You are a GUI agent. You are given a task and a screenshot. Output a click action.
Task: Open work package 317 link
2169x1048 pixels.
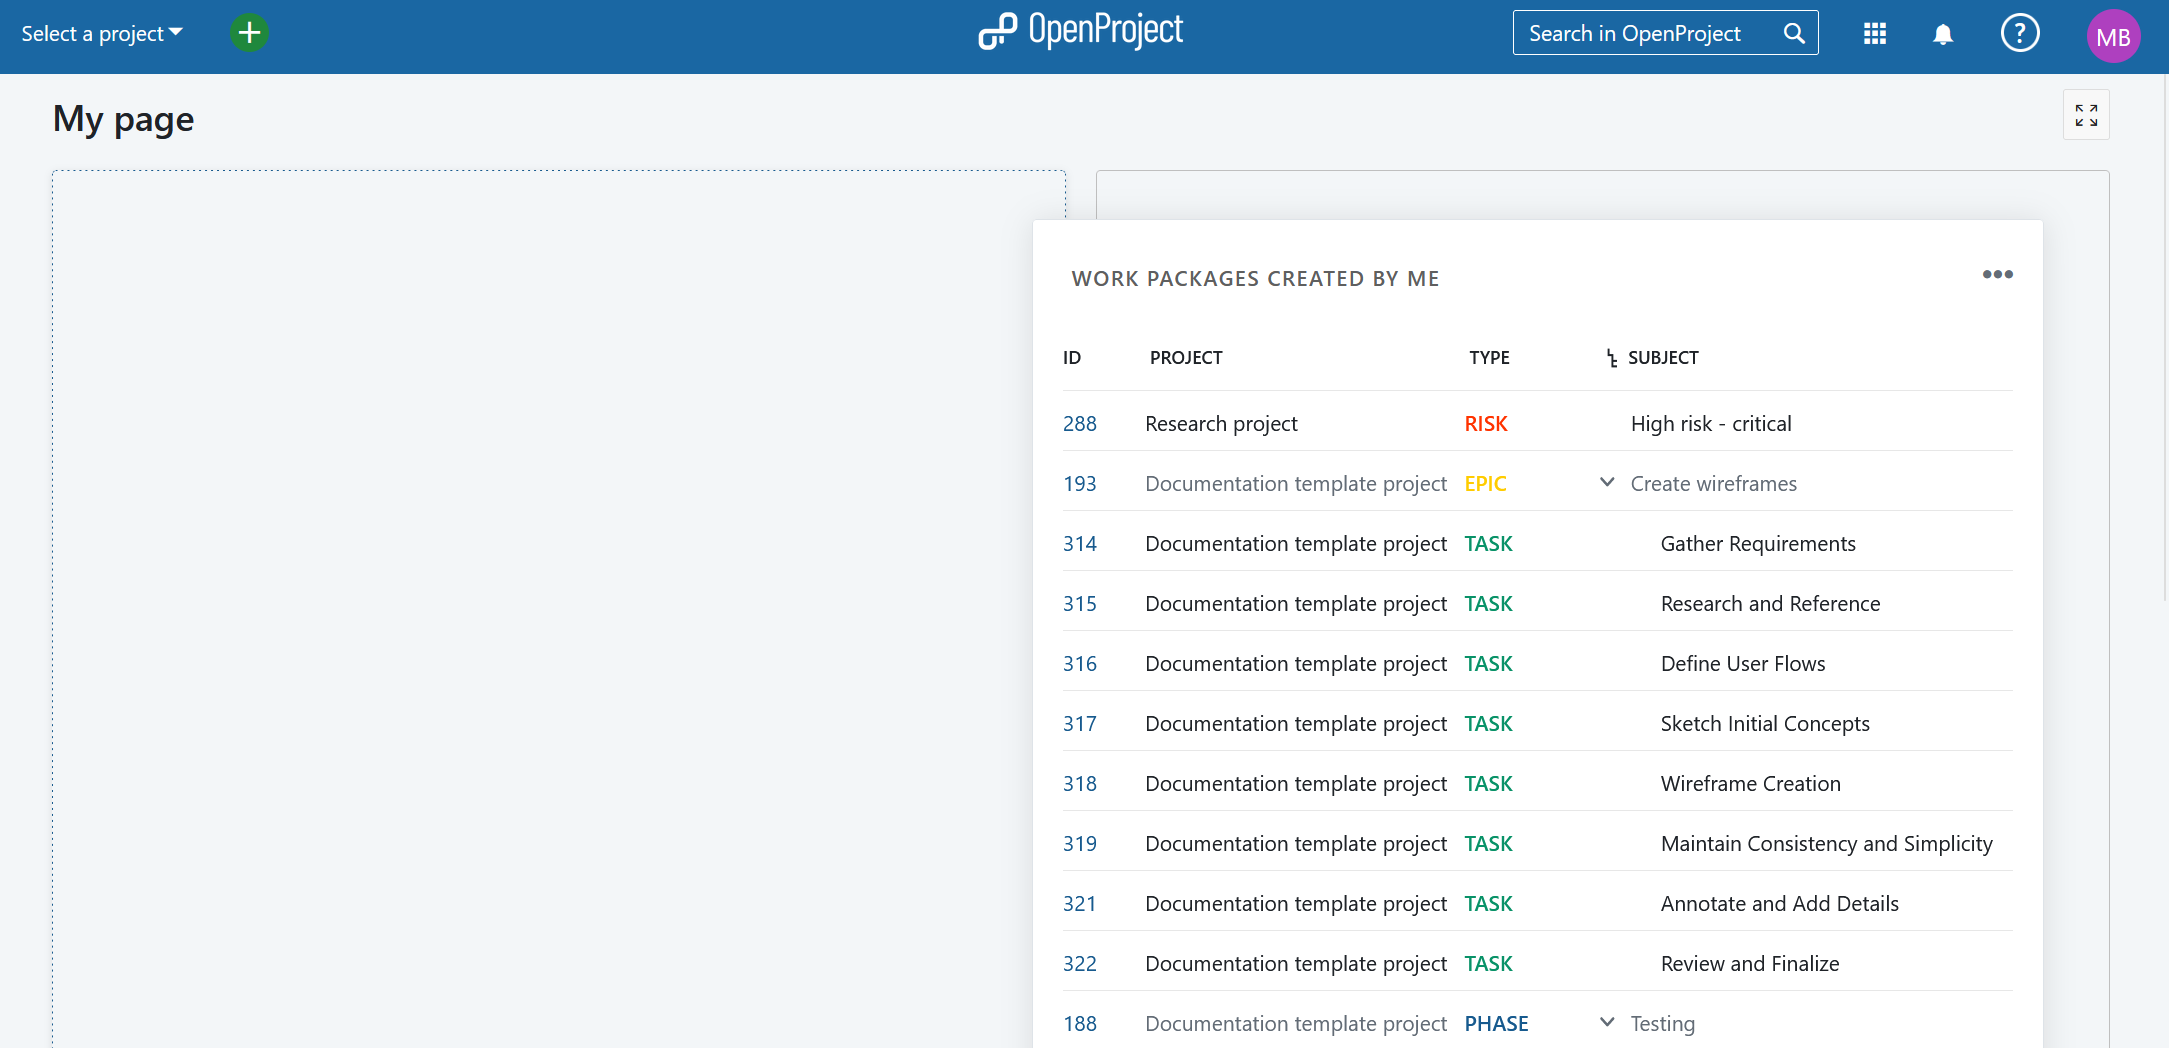[1079, 724]
